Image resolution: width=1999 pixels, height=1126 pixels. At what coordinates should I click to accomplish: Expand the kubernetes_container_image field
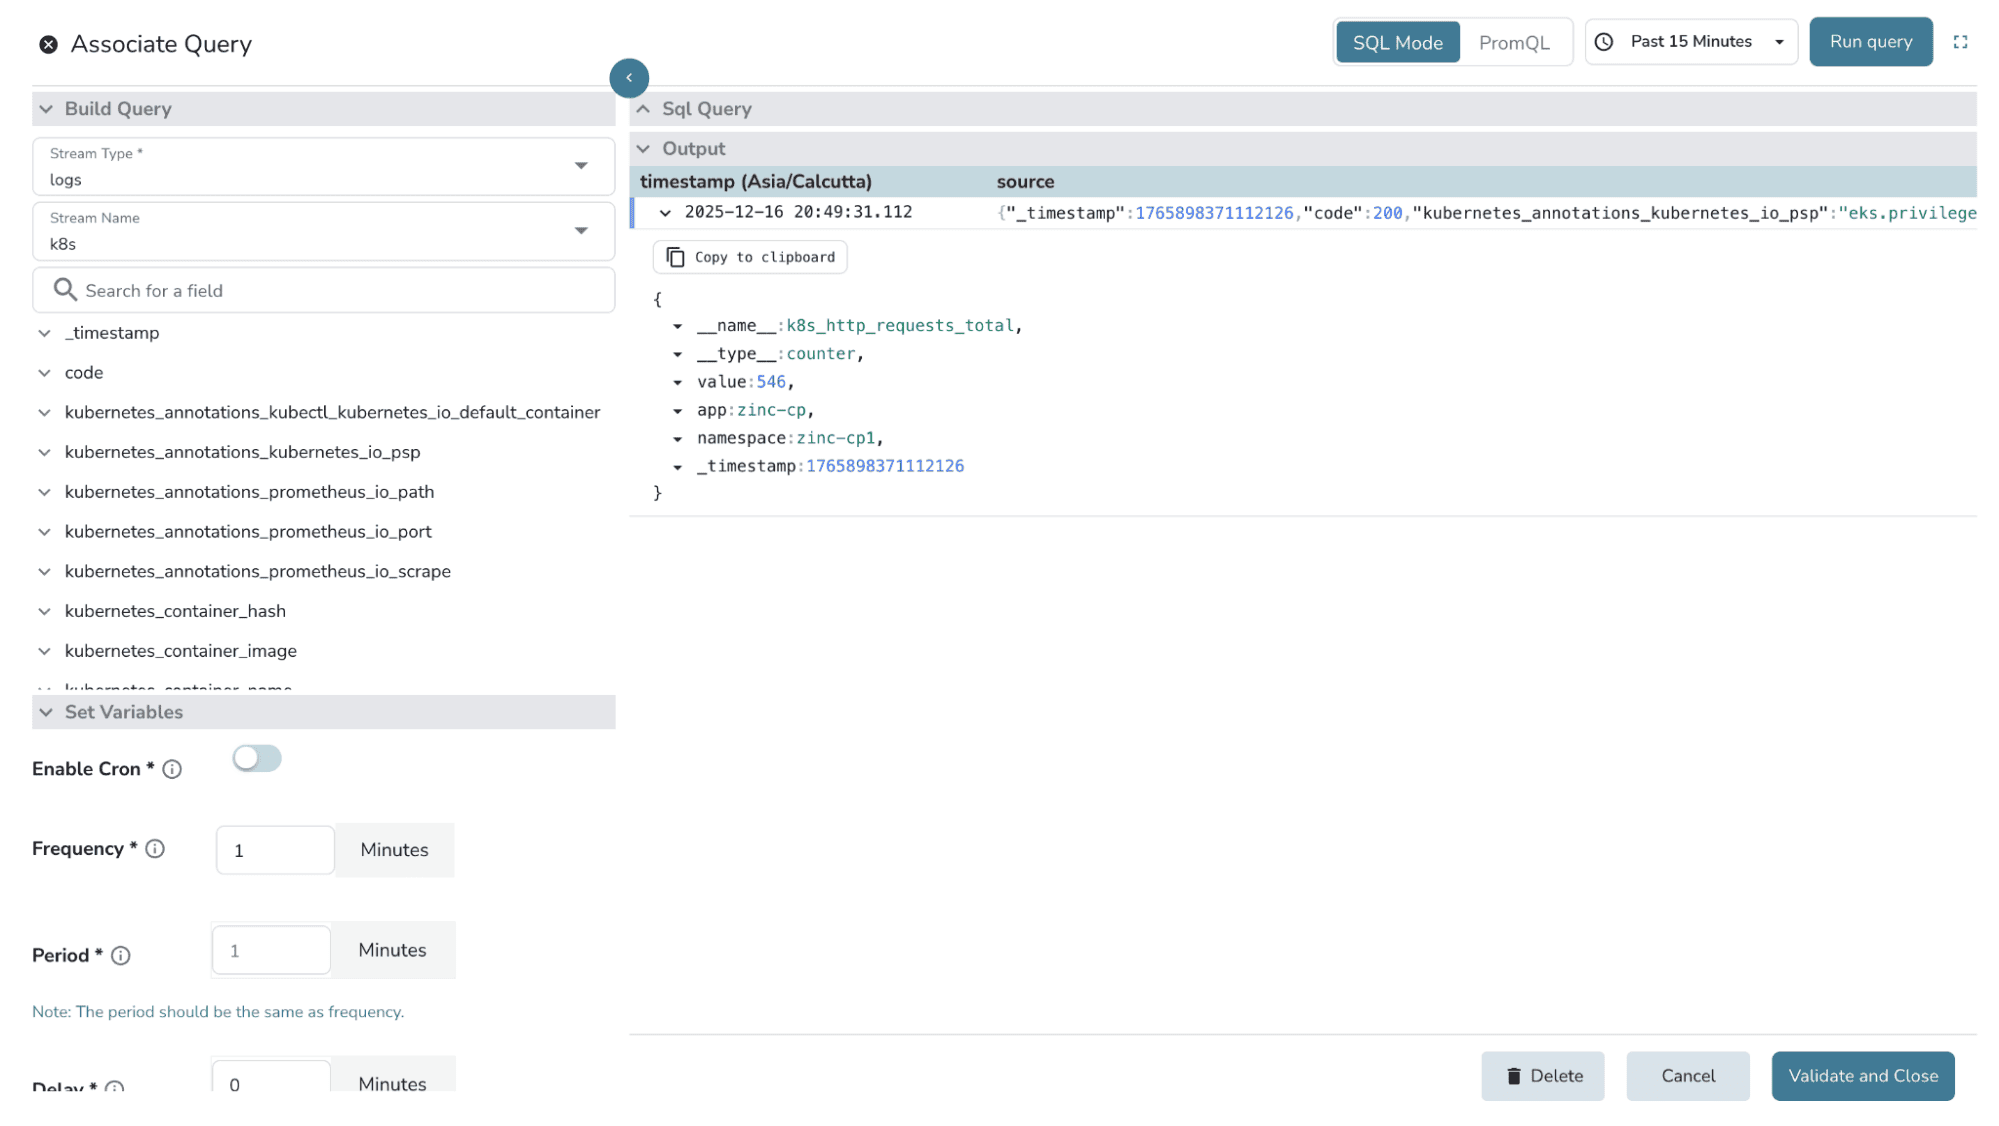[x=45, y=650]
